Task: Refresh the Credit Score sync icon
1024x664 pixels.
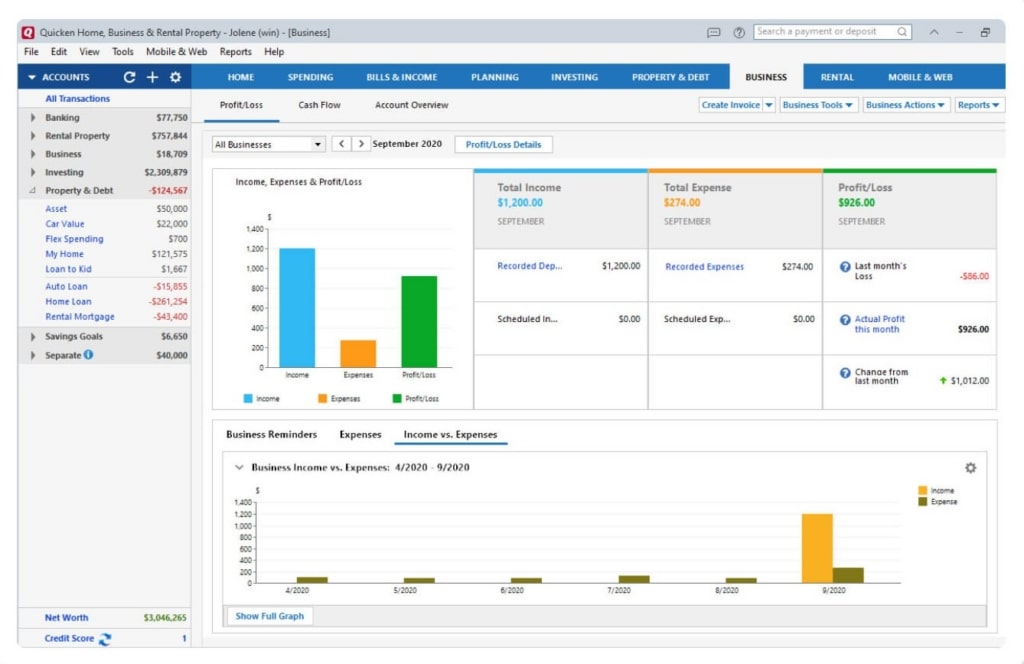Action: [x=104, y=639]
